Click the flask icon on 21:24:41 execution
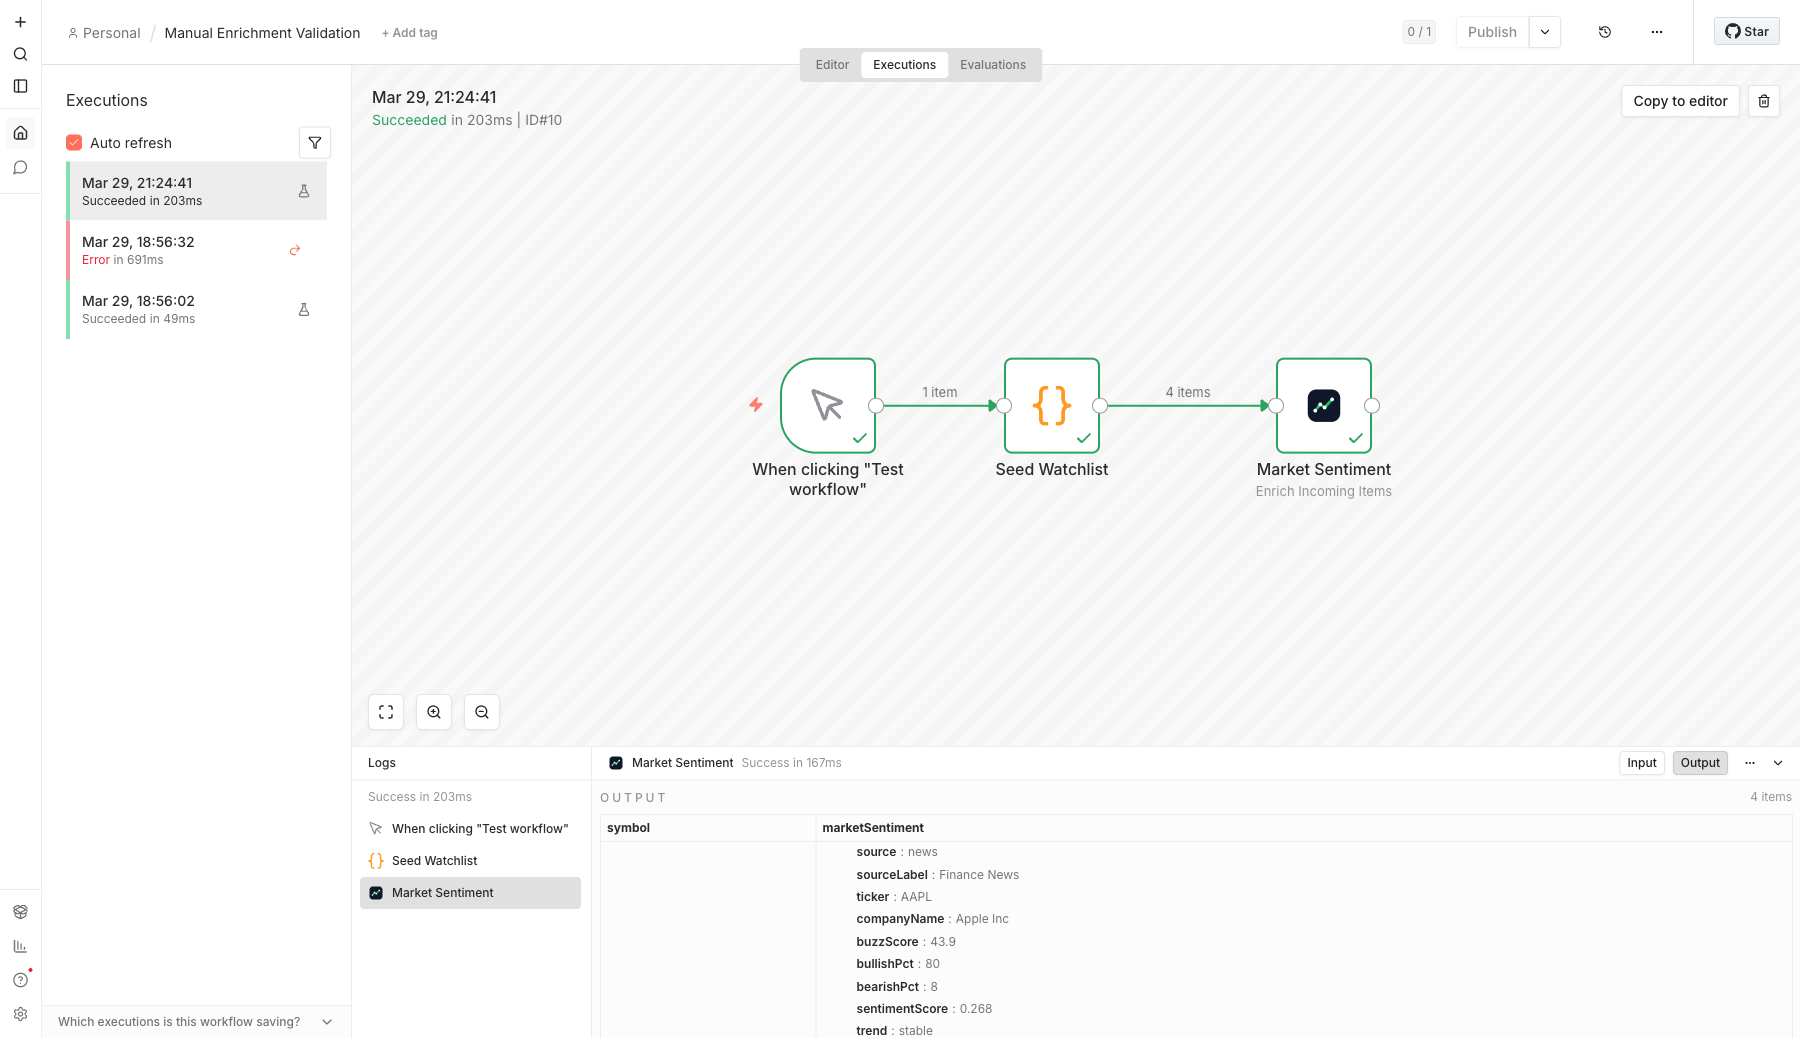 [304, 191]
